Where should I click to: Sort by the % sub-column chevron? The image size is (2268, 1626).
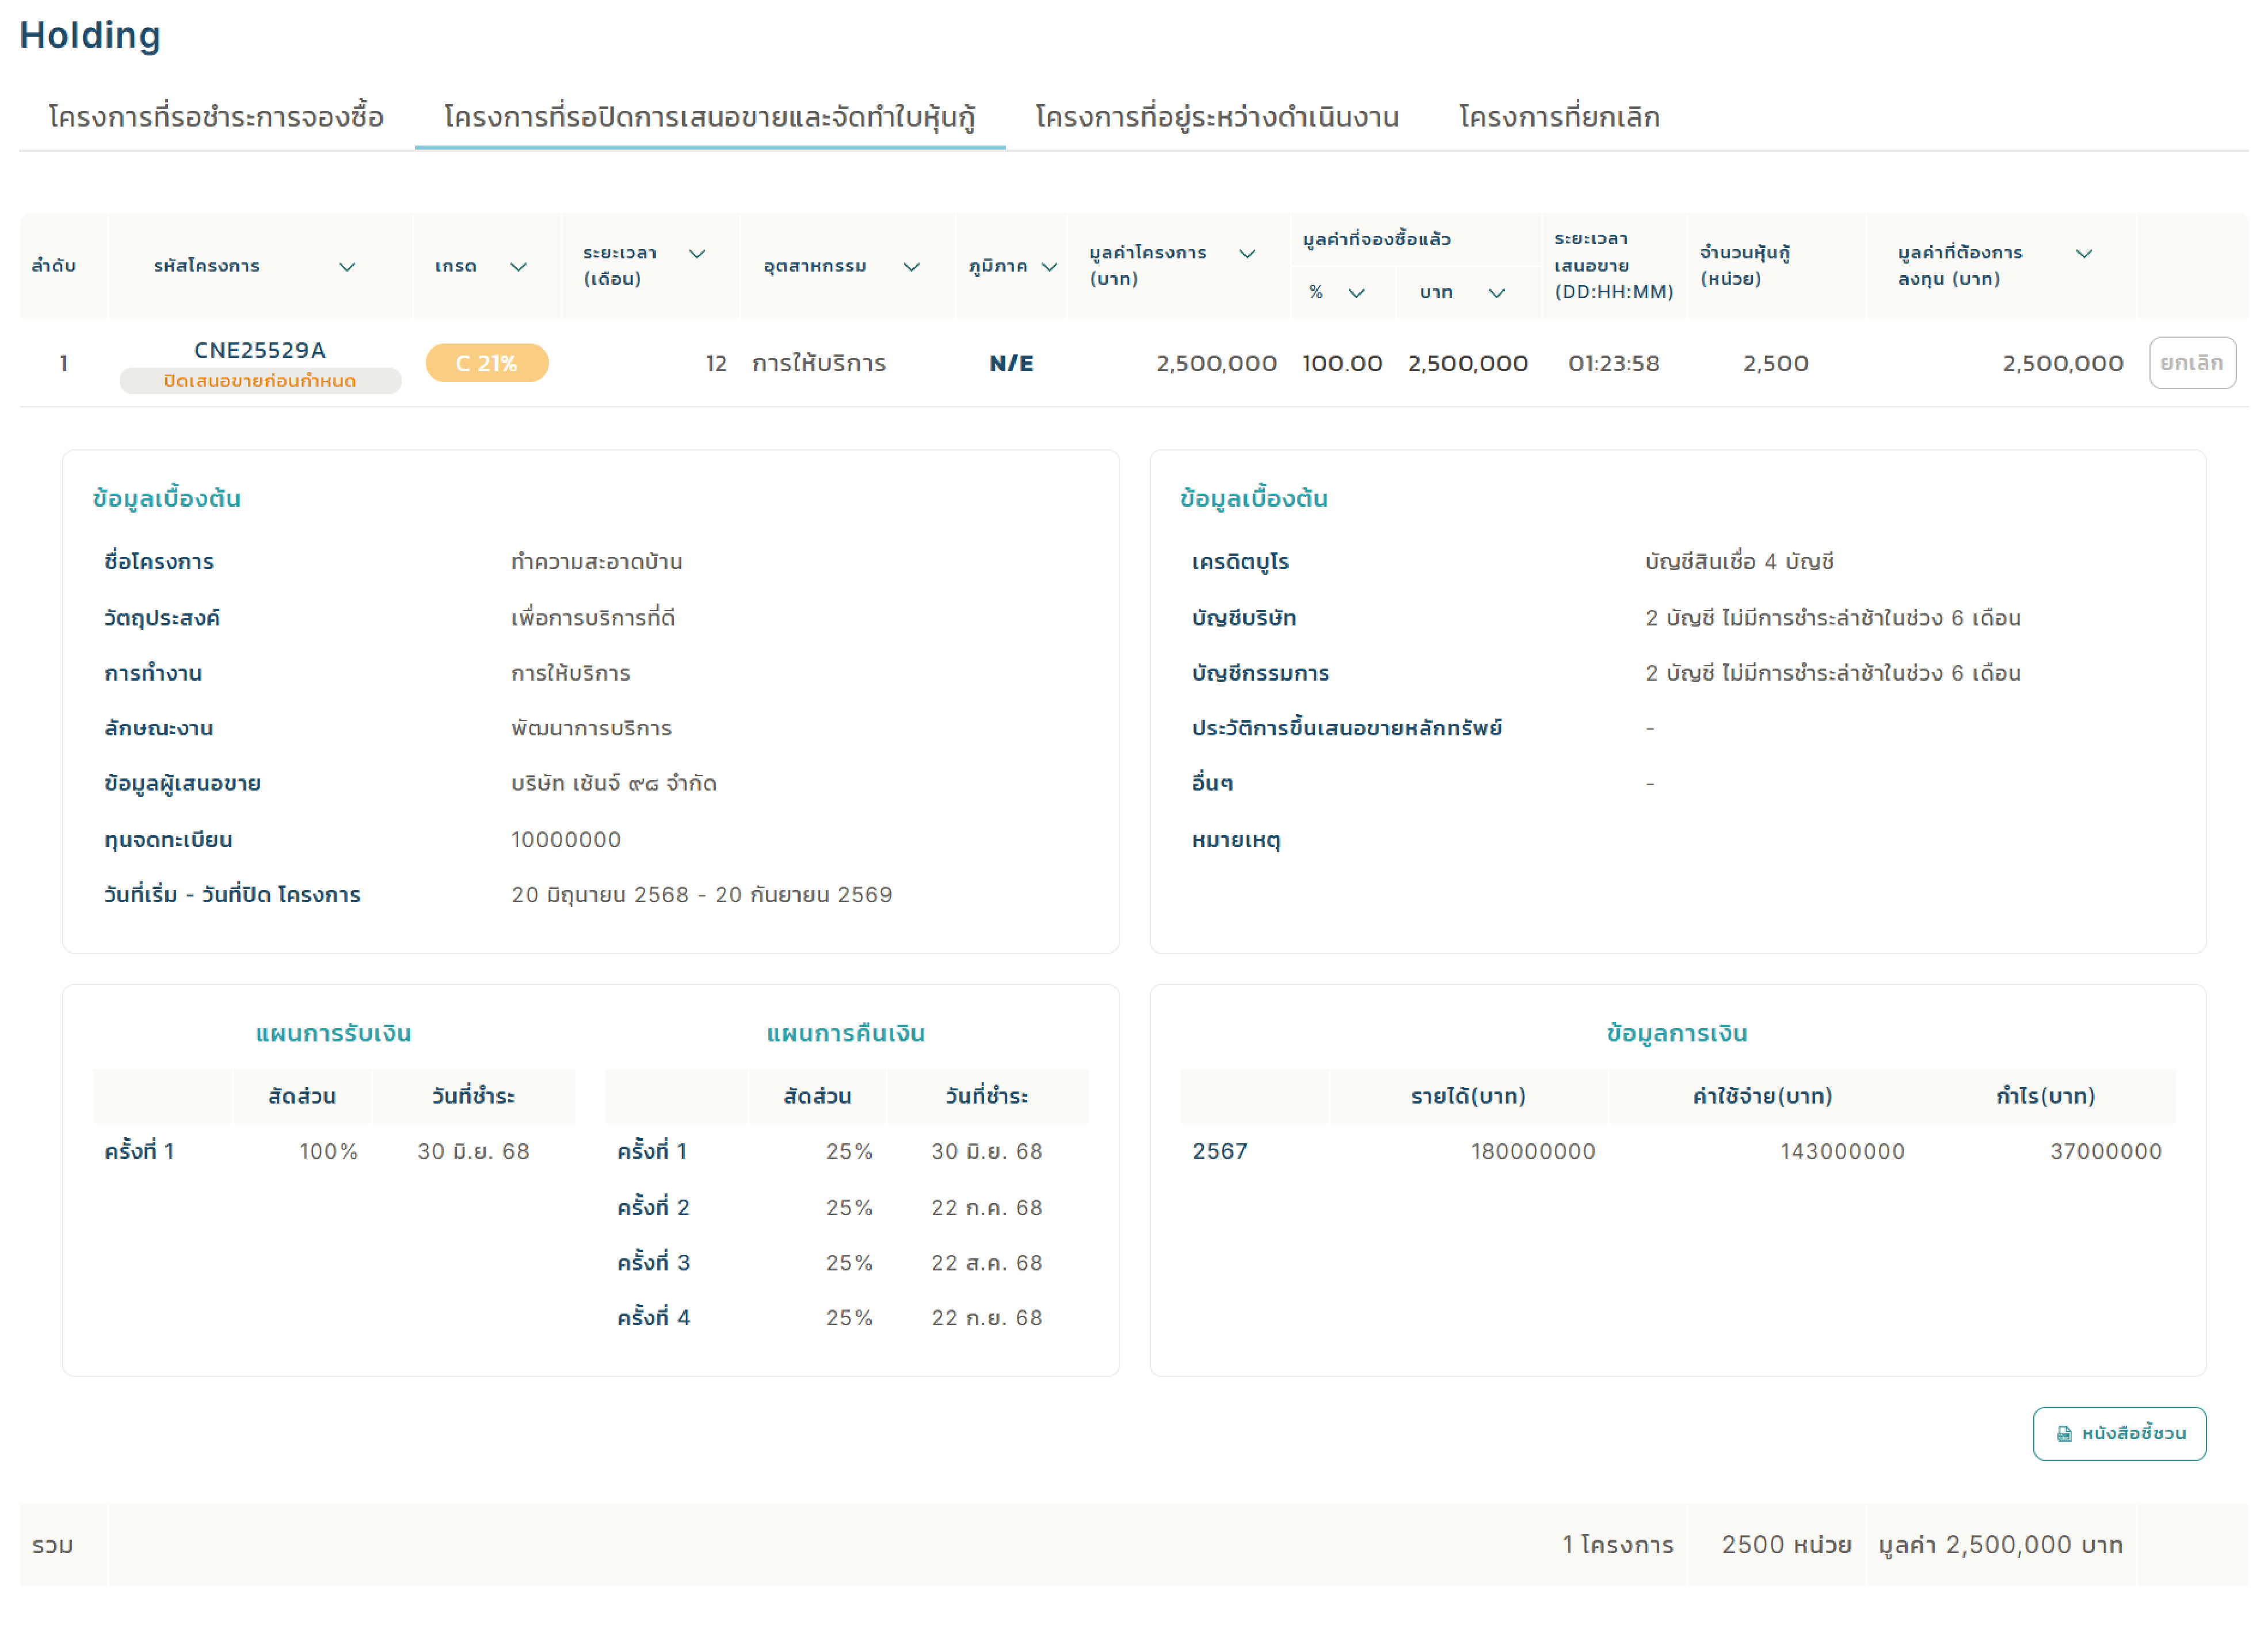(1356, 293)
